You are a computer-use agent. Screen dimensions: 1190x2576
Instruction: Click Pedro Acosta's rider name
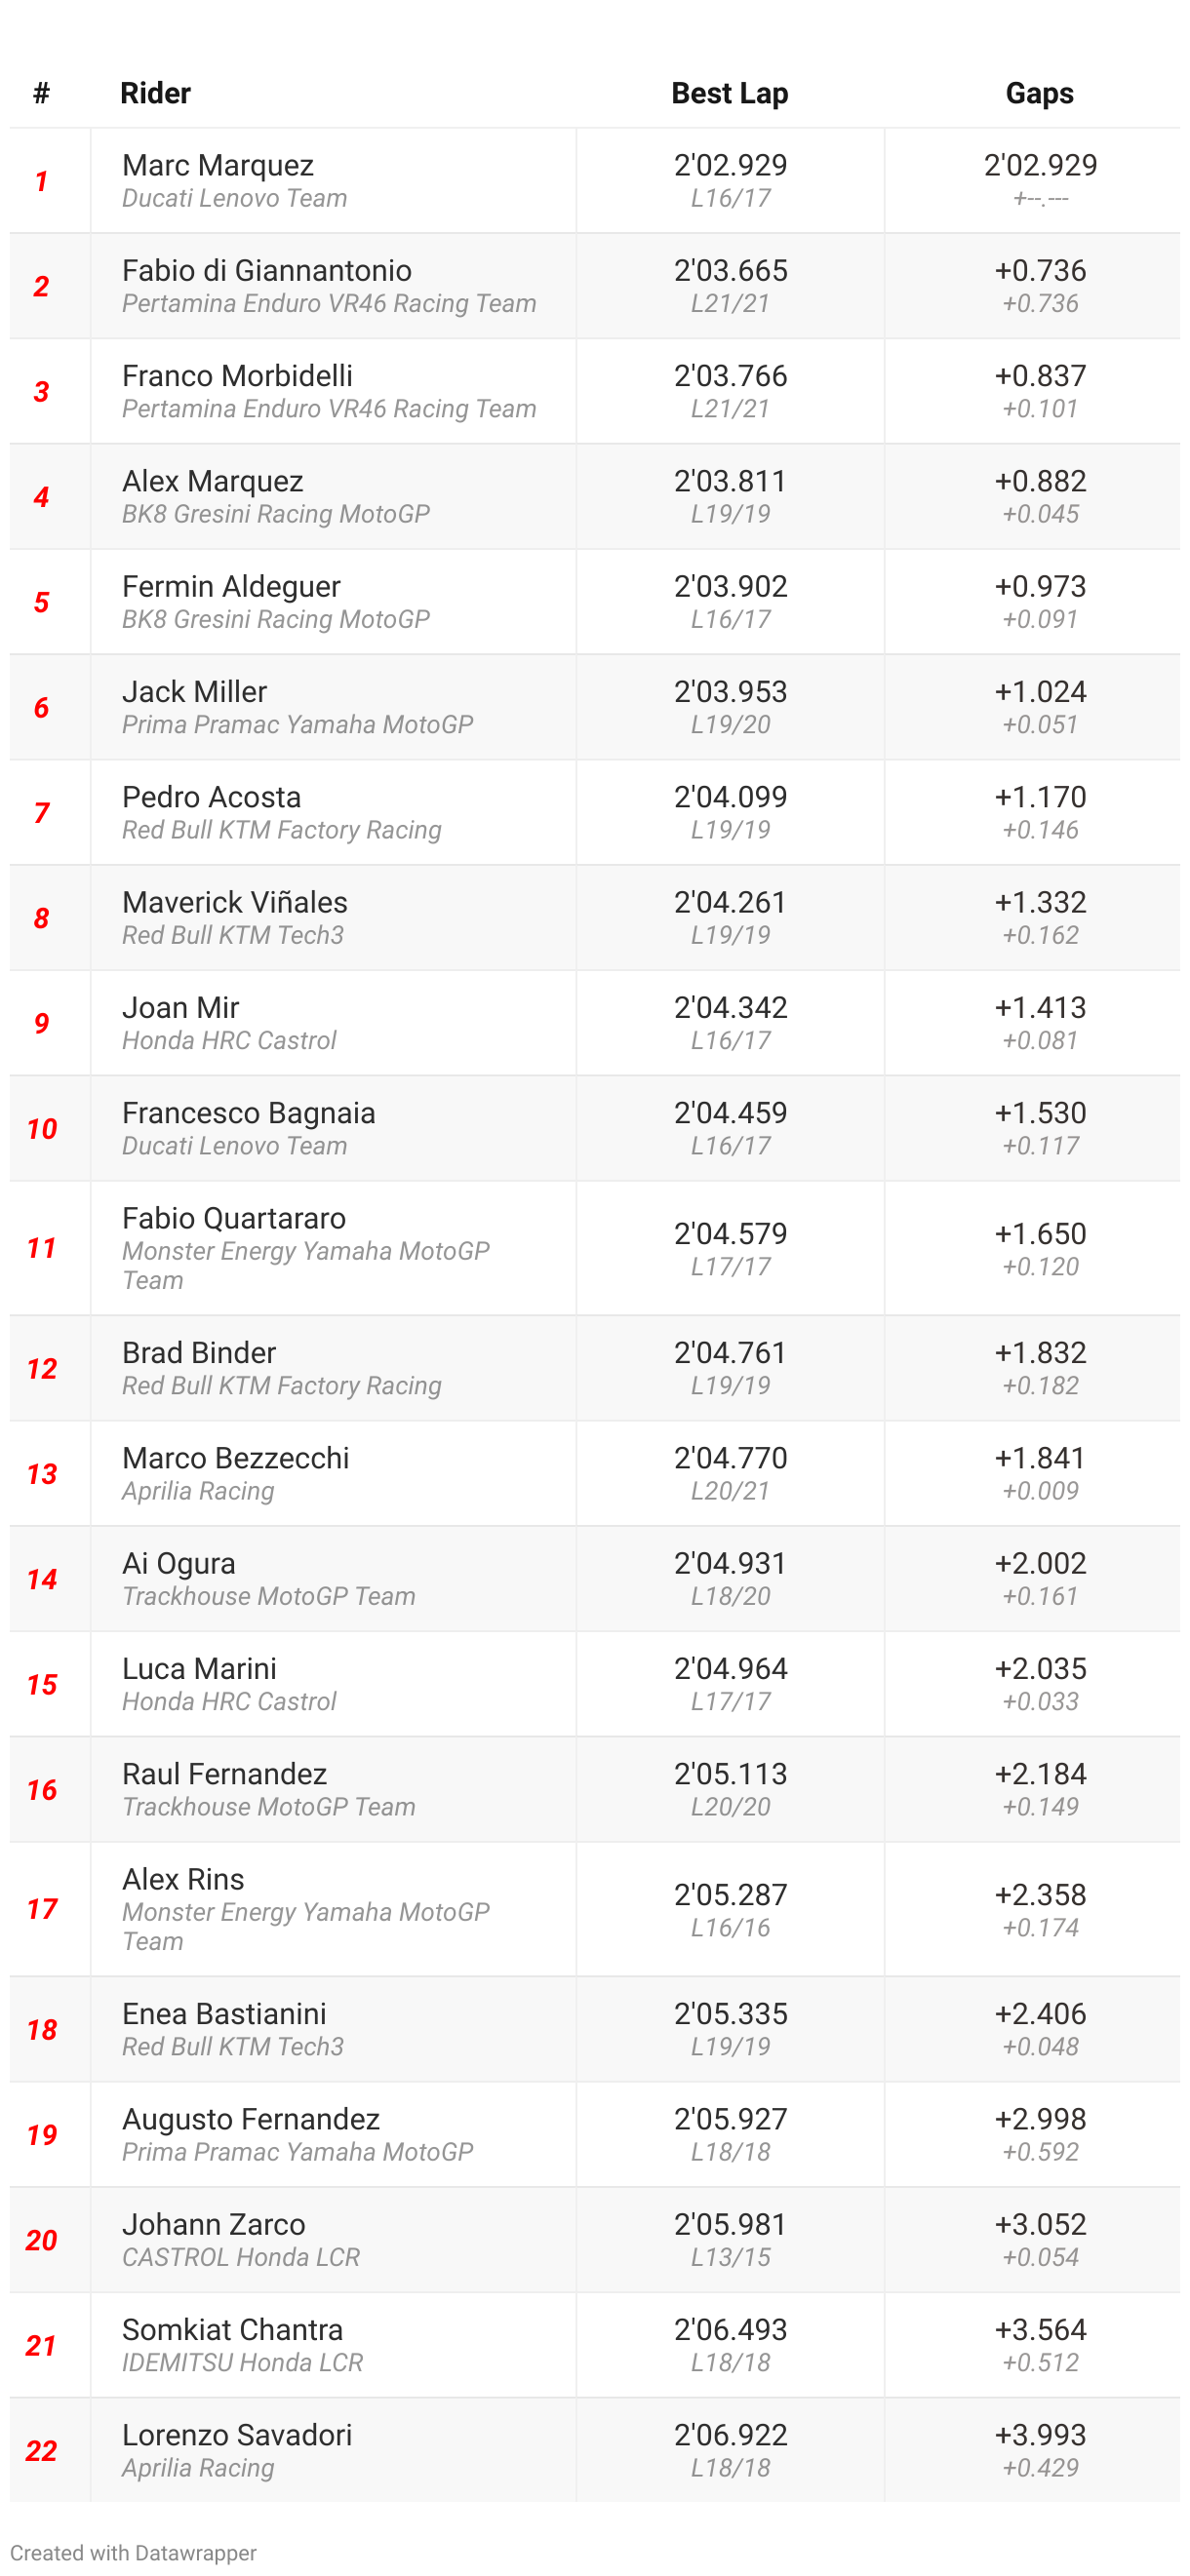(211, 797)
